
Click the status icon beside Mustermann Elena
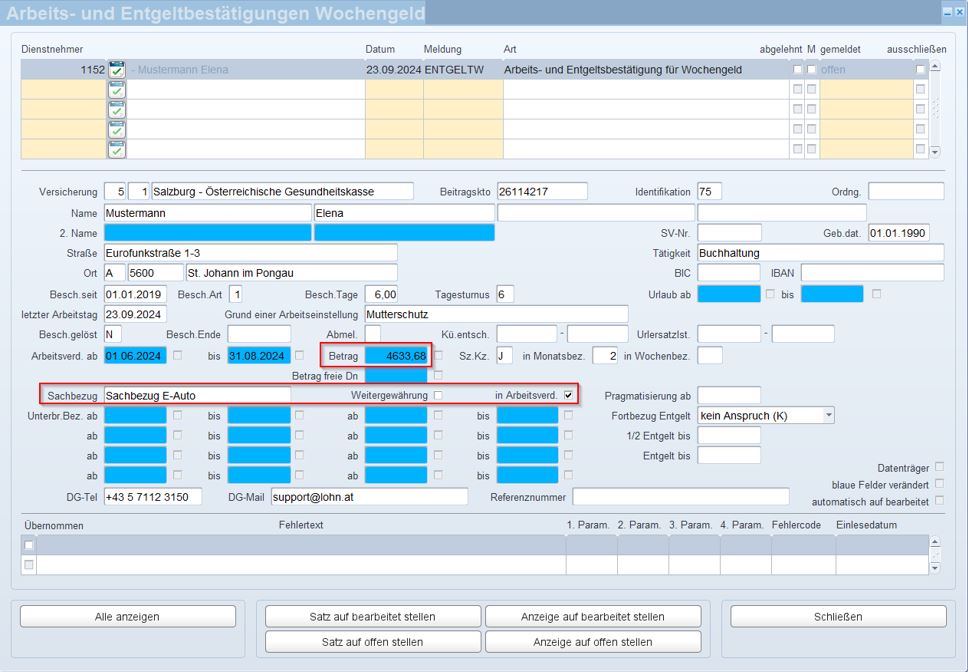click(x=117, y=70)
